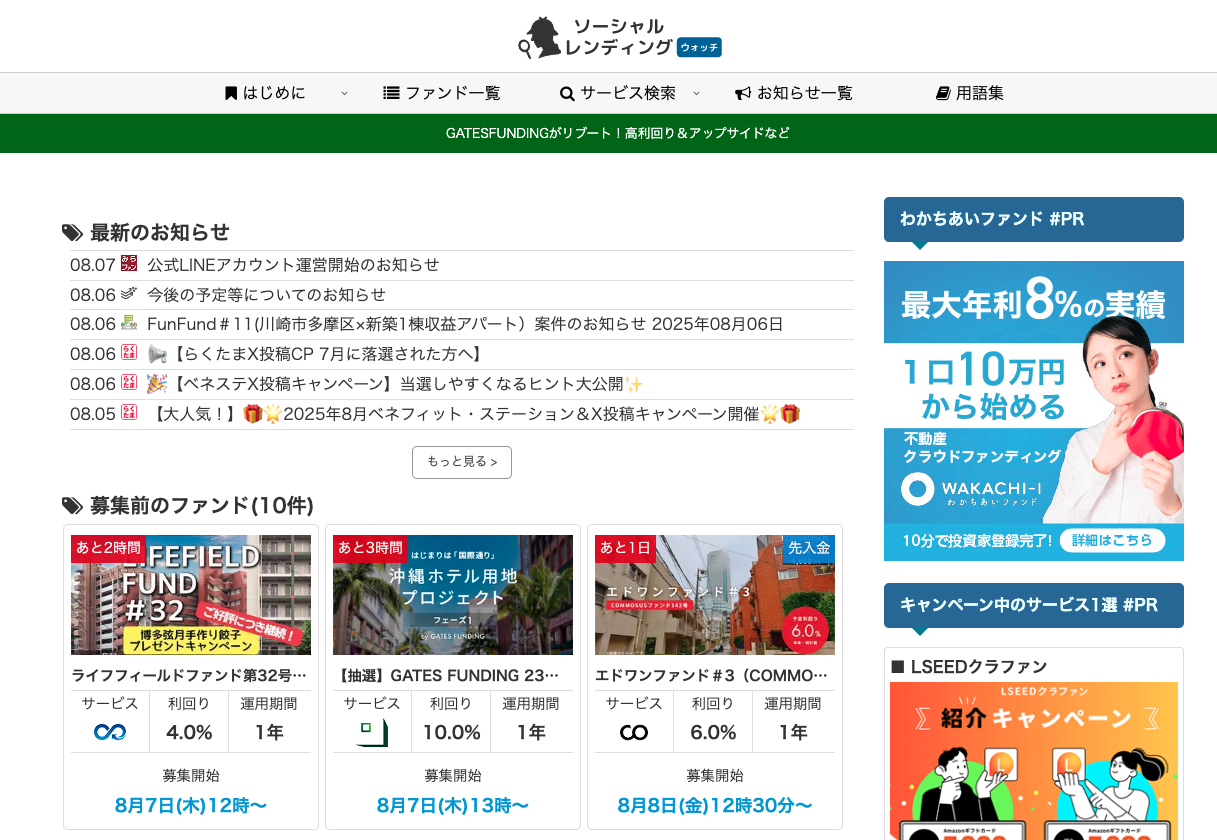Click the tags icon beside 最新のお知らせ
1217x840 pixels.
click(x=72, y=233)
